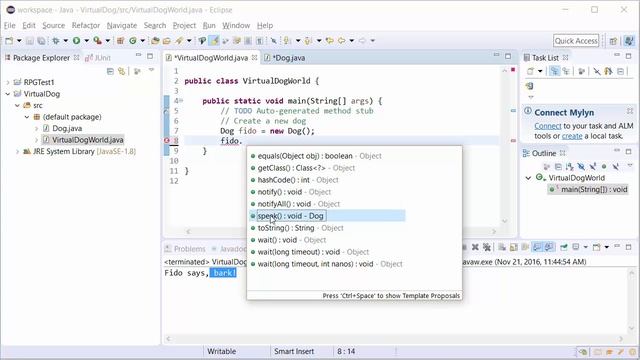Collapse the VirtualDog project node

click(x=8, y=94)
